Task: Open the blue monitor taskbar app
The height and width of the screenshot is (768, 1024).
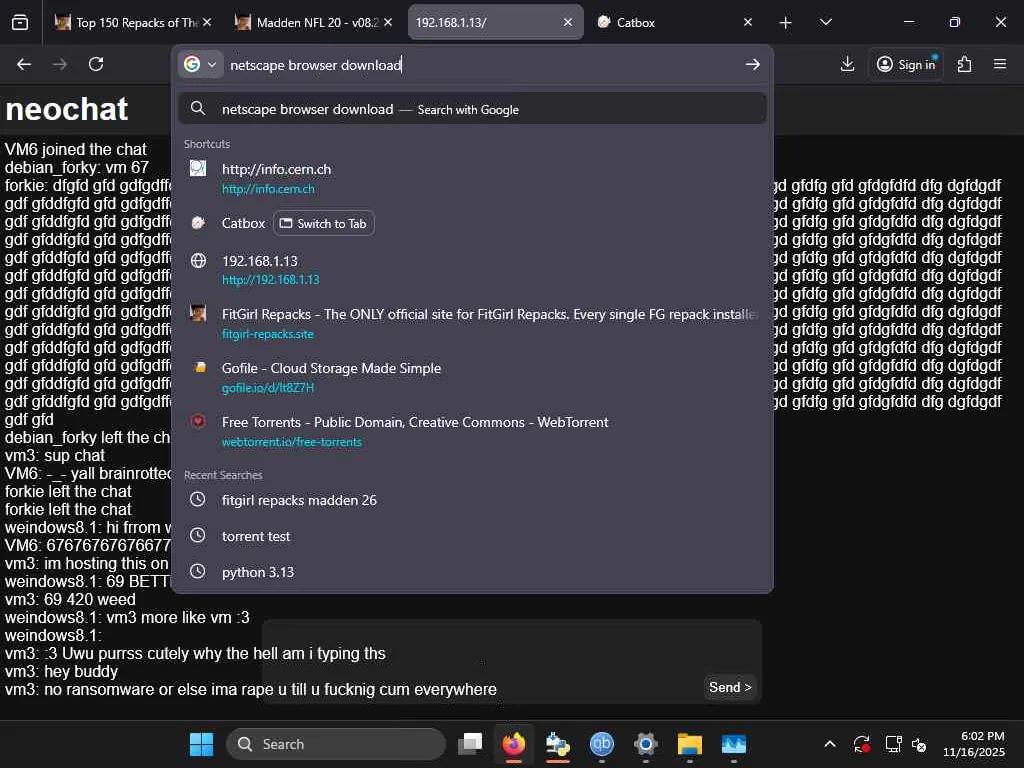Action: (733, 744)
